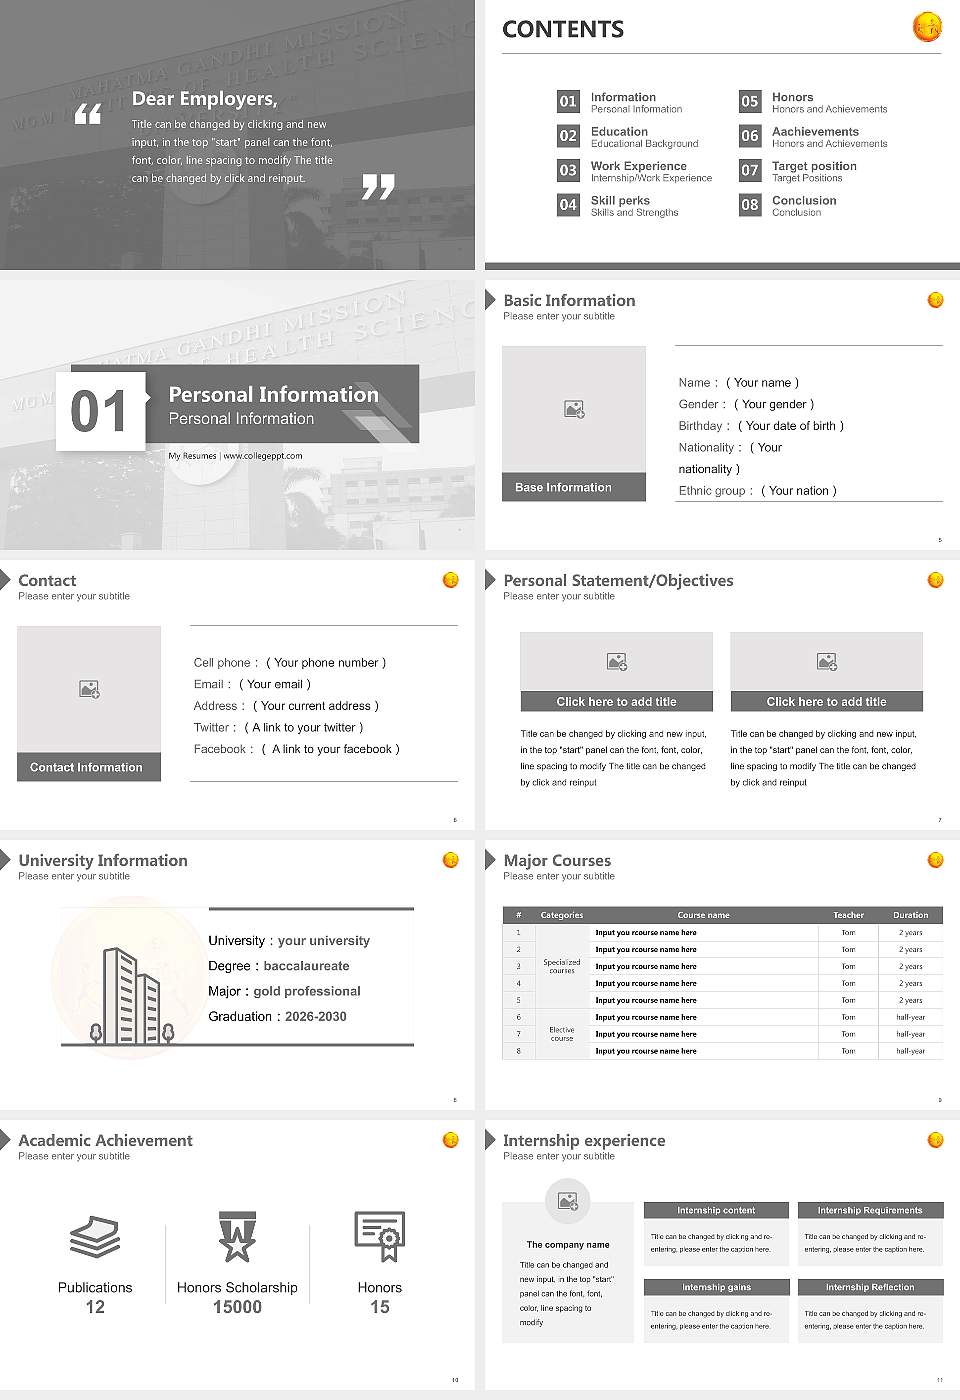Click the image placeholder icon in Base Information box
The width and height of the screenshot is (960, 1400).
point(573,409)
